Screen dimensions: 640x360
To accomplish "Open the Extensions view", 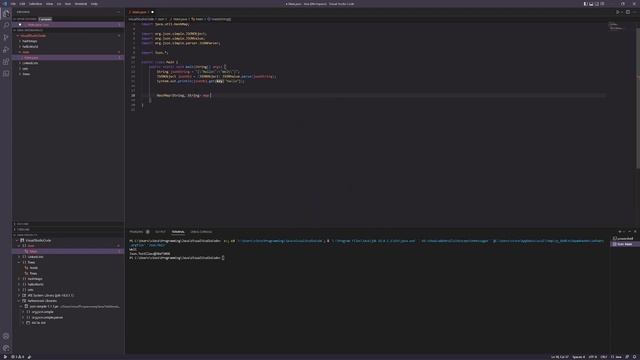I will (x=6, y=62).
